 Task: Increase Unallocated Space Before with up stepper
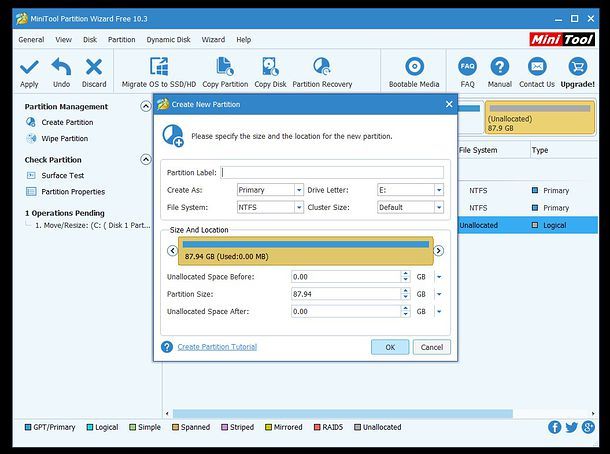405,274
